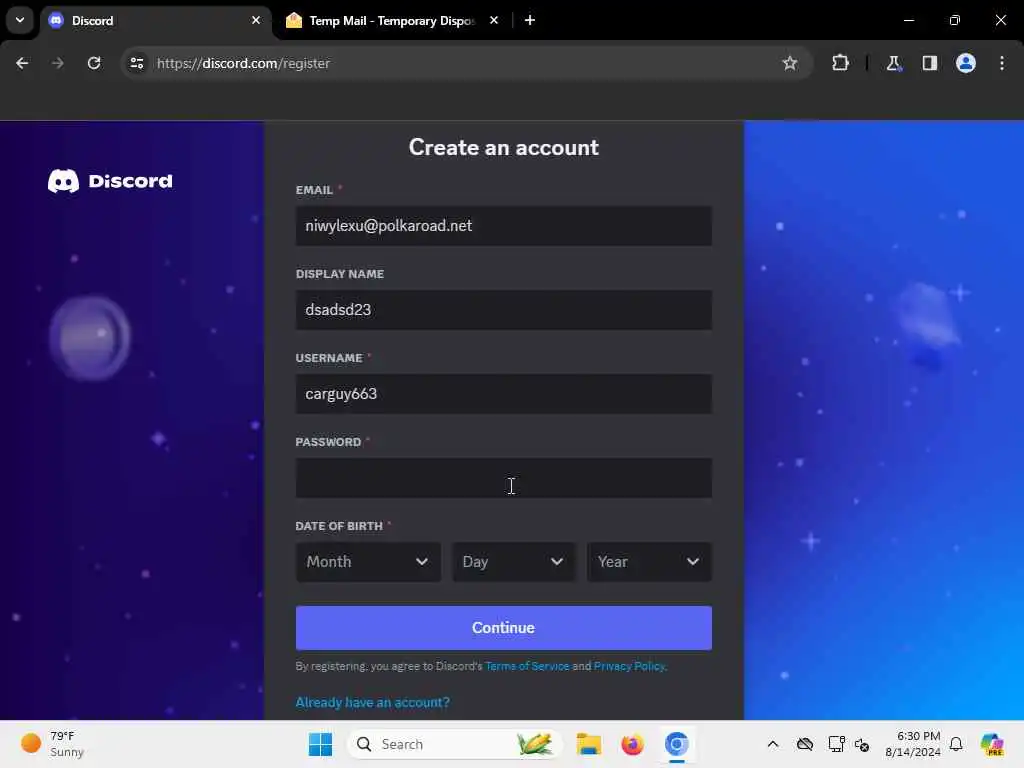Bookmark this page with the star icon
This screenshot has width=1024, height=768.
point(790,63)
